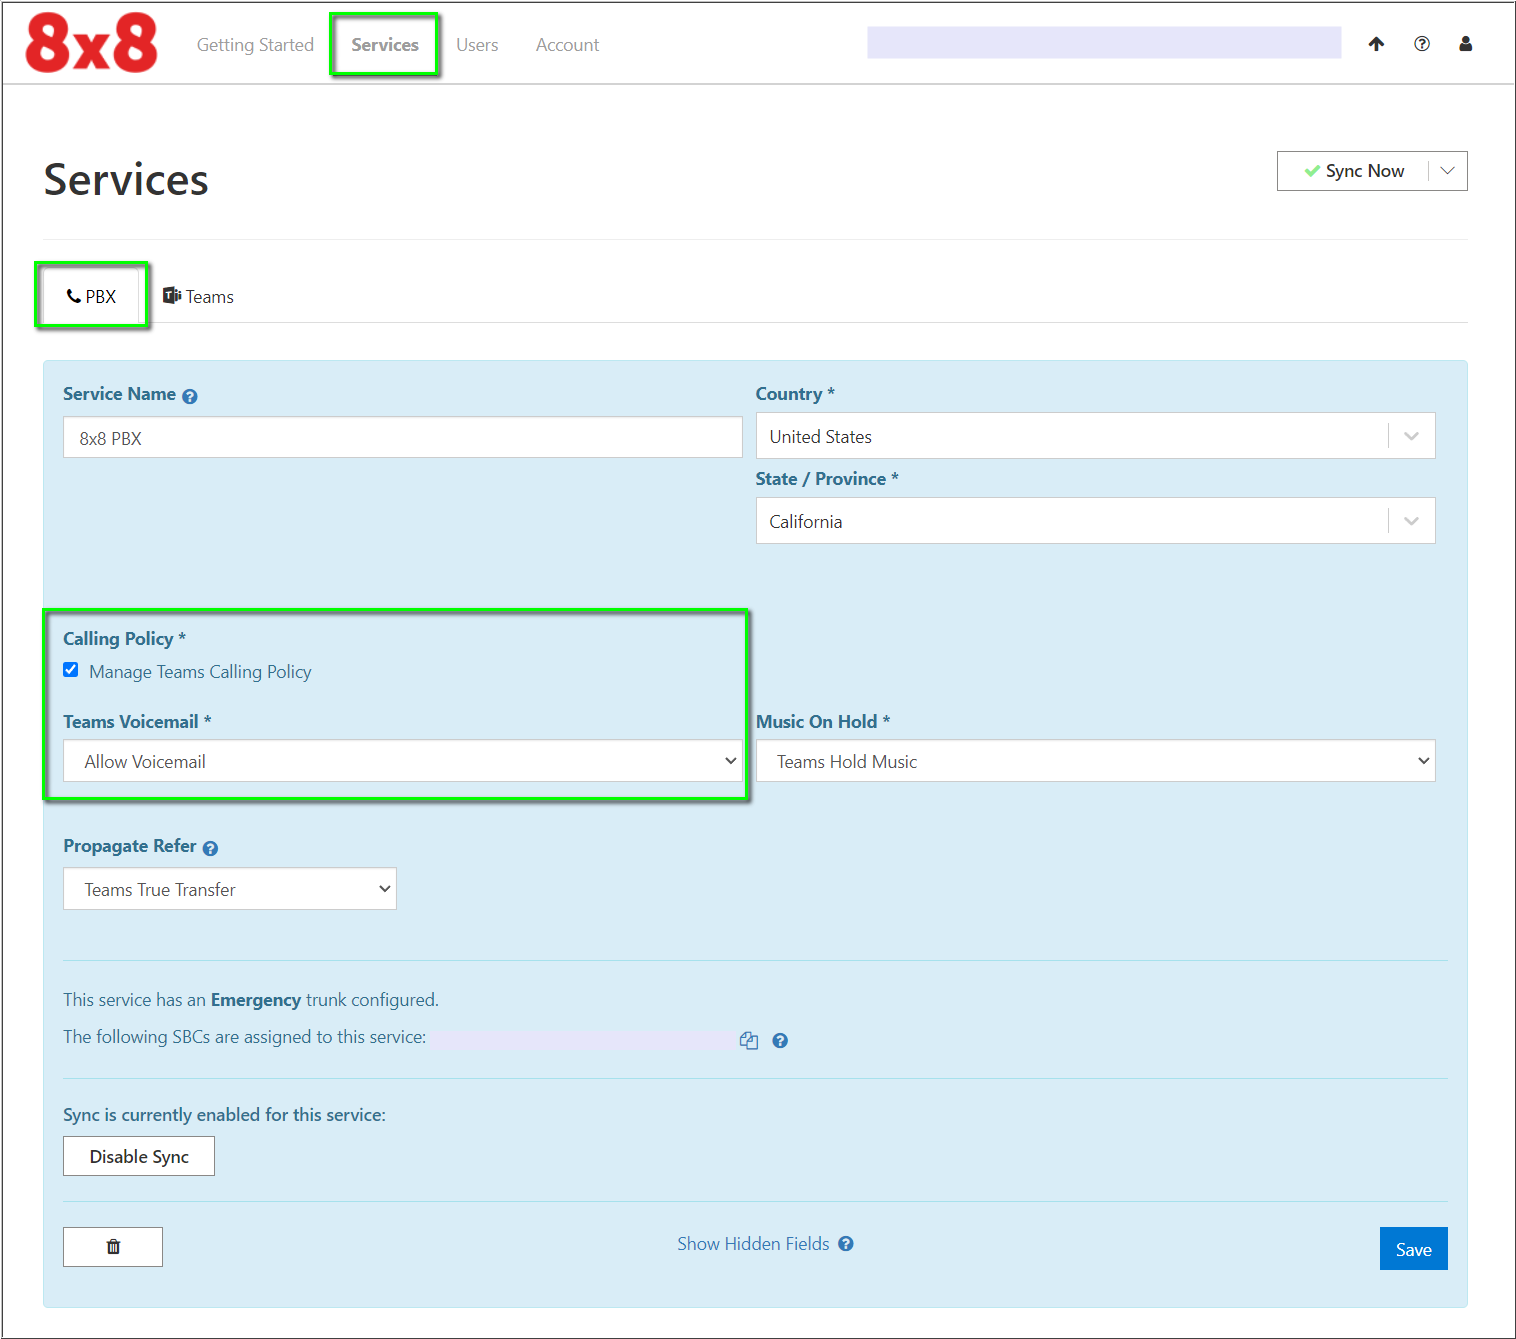Image resolution: width=1516 pixels, height=1339 pixels.
Task: Click the Propagate Refer help icon
Action: [x=210, y=848]
